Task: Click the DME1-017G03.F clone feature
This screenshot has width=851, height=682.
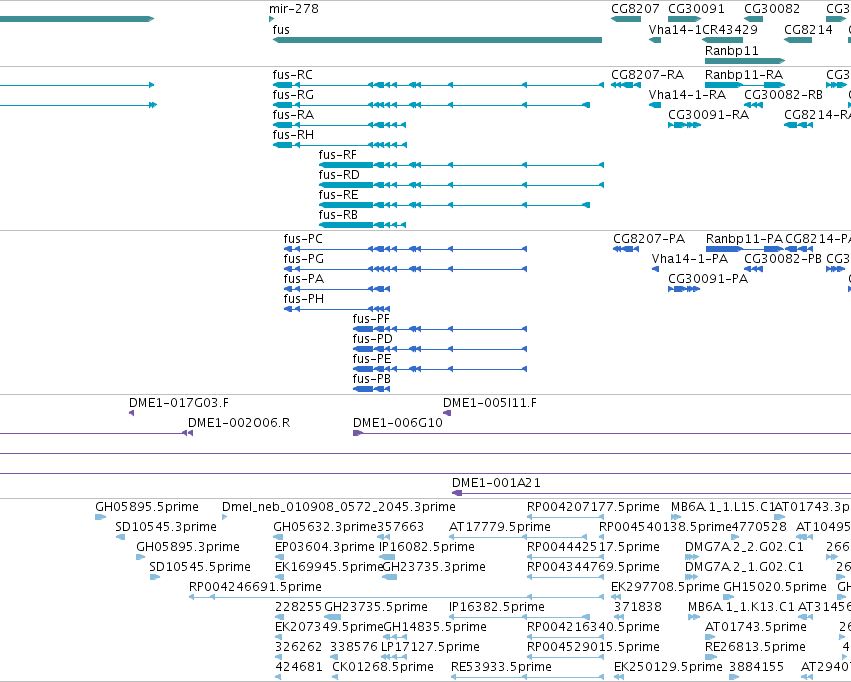Action: pos(131,413)
